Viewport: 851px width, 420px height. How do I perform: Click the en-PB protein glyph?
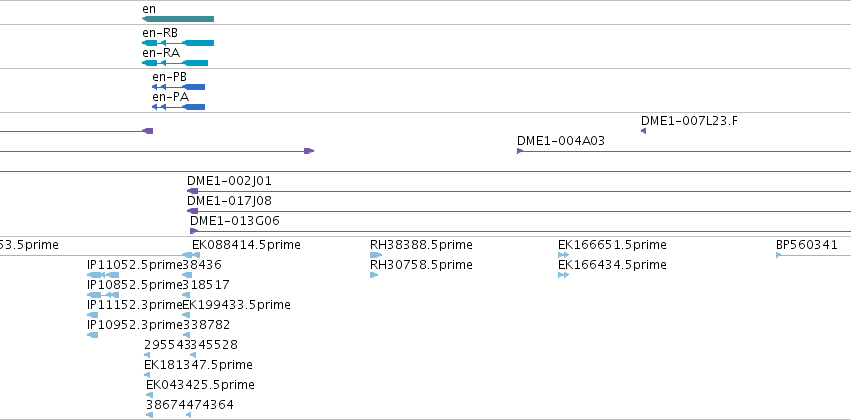point(179,87)
